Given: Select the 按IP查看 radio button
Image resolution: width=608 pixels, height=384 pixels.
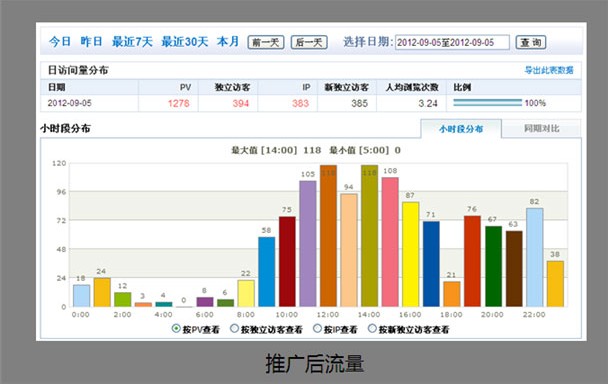Looking at the screenshot, I should point(317,329).
